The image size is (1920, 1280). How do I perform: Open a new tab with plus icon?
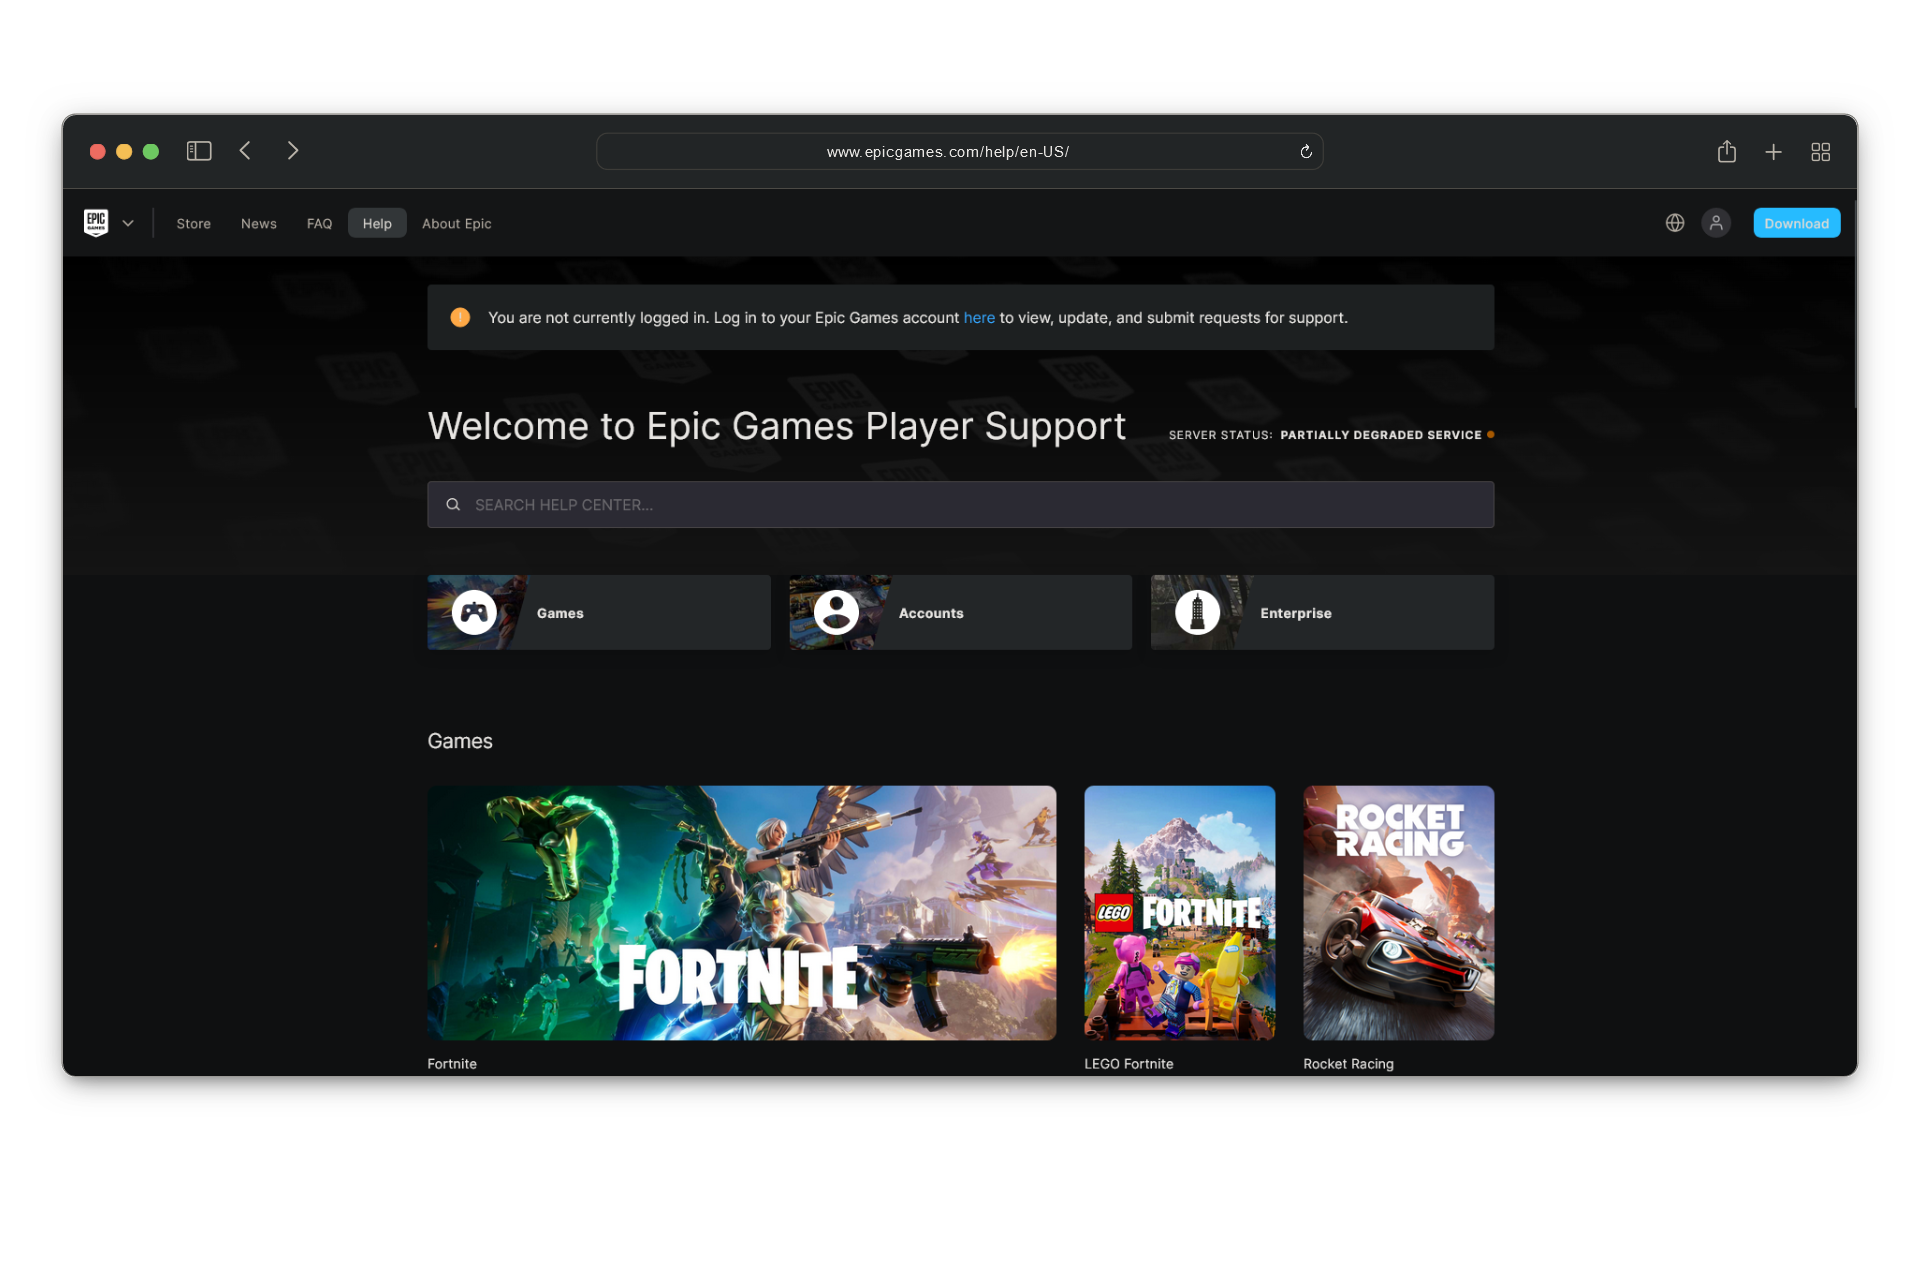click(1773, 152)
